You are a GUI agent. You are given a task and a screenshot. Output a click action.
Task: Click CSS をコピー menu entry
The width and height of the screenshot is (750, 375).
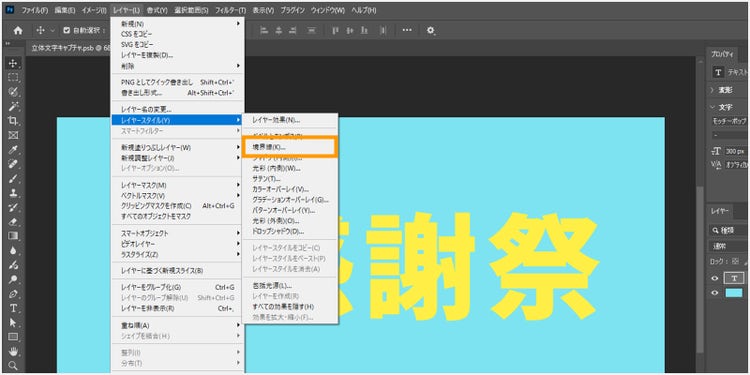click(178, 34)
